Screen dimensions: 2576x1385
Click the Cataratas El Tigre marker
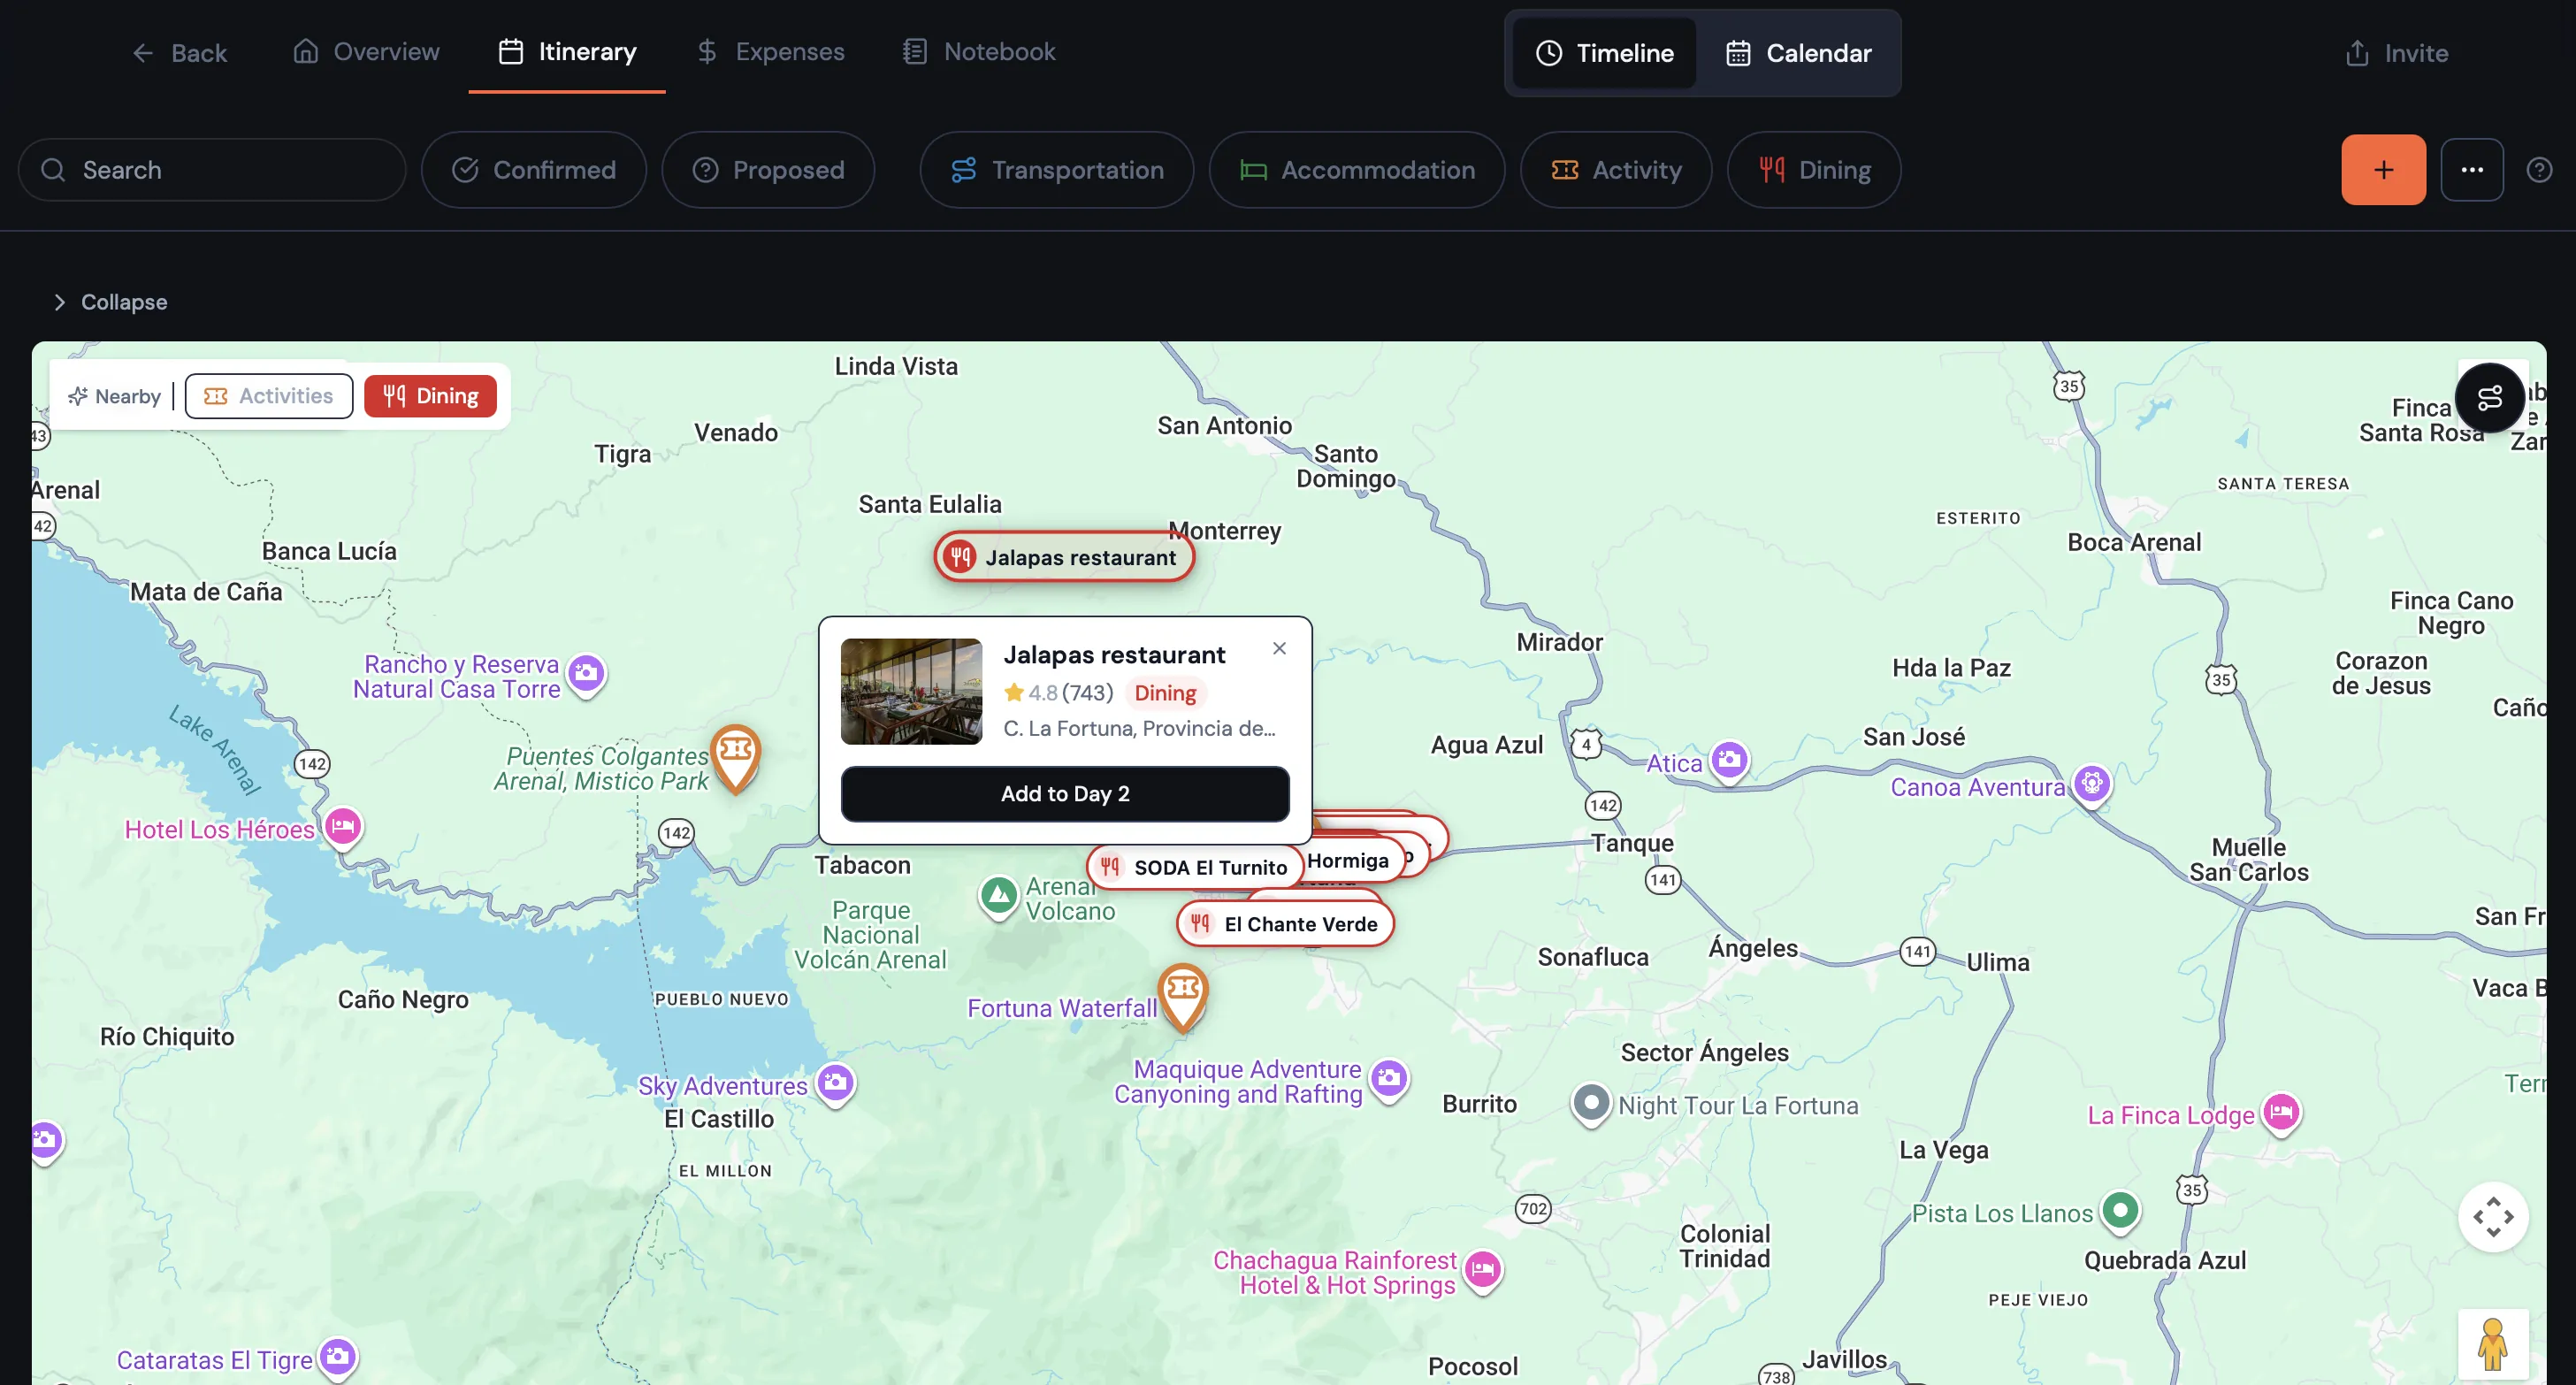(337, 1358)
